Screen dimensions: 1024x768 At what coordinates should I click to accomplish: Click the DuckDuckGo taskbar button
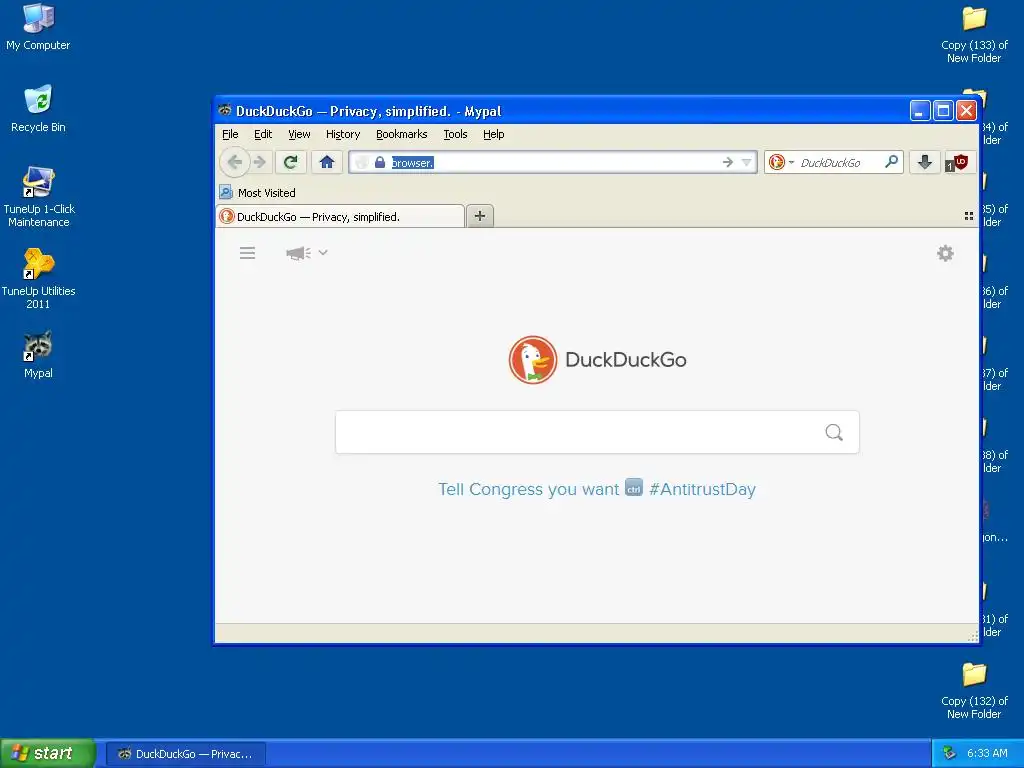point(185,754)
